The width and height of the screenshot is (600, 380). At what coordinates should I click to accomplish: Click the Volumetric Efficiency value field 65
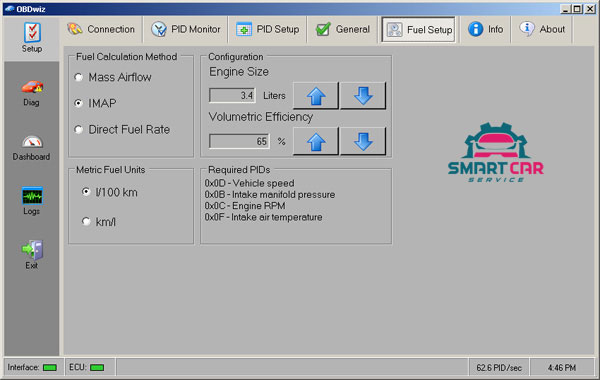(239, 141)
